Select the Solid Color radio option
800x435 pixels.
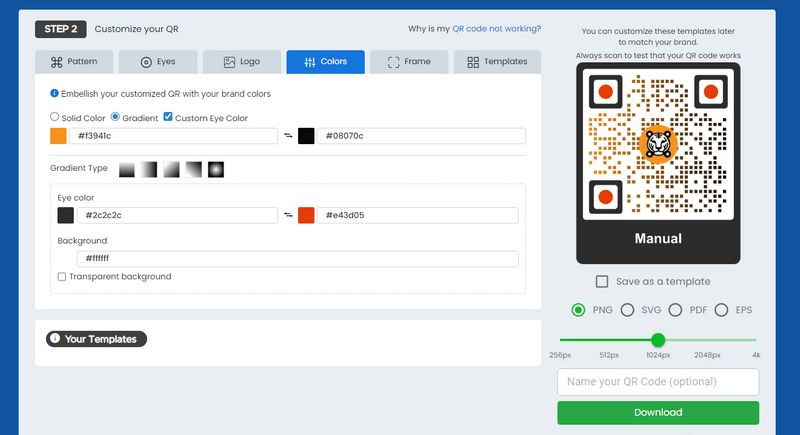click(55, 117)
